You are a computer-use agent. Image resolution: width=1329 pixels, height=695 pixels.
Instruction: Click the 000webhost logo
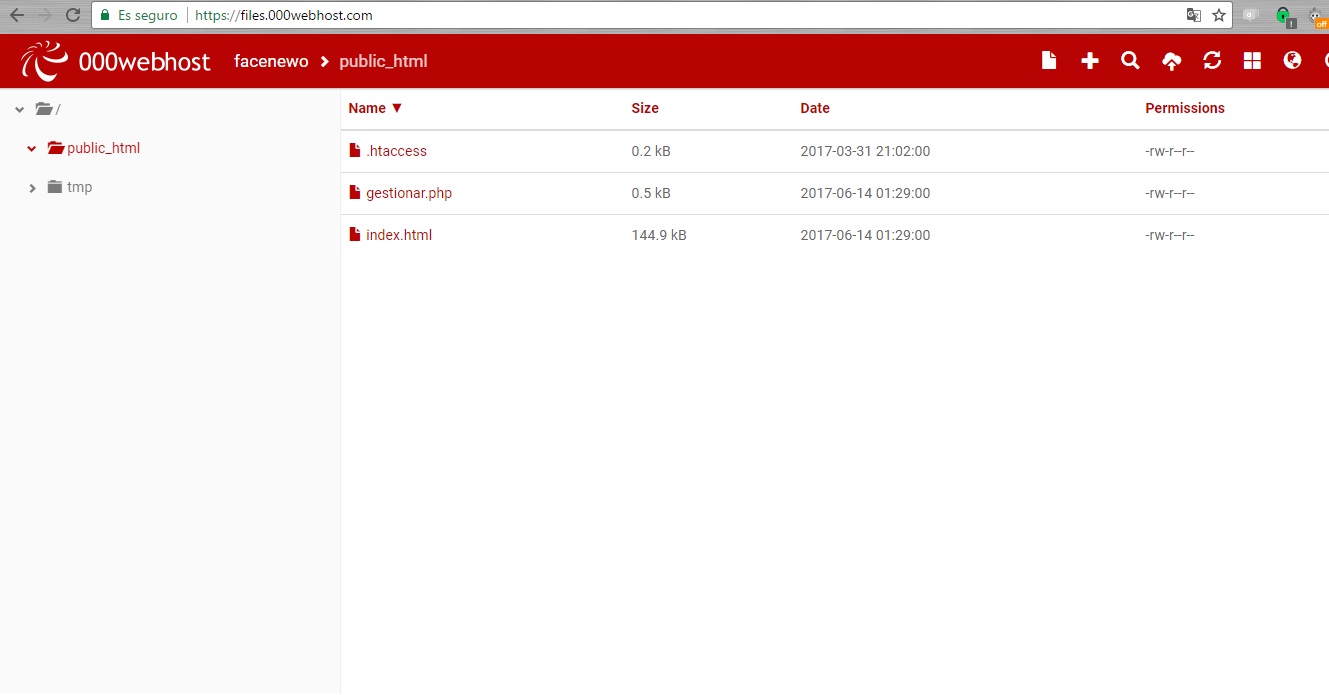point(115,62)
